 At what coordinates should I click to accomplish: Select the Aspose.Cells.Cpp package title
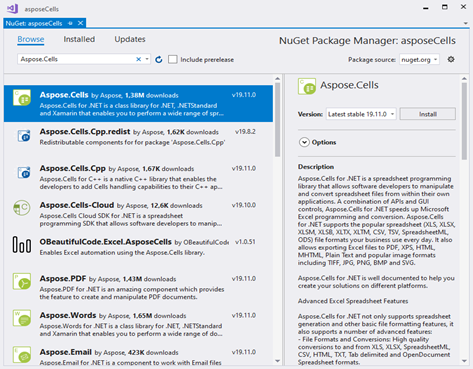(x=72, y=168)
